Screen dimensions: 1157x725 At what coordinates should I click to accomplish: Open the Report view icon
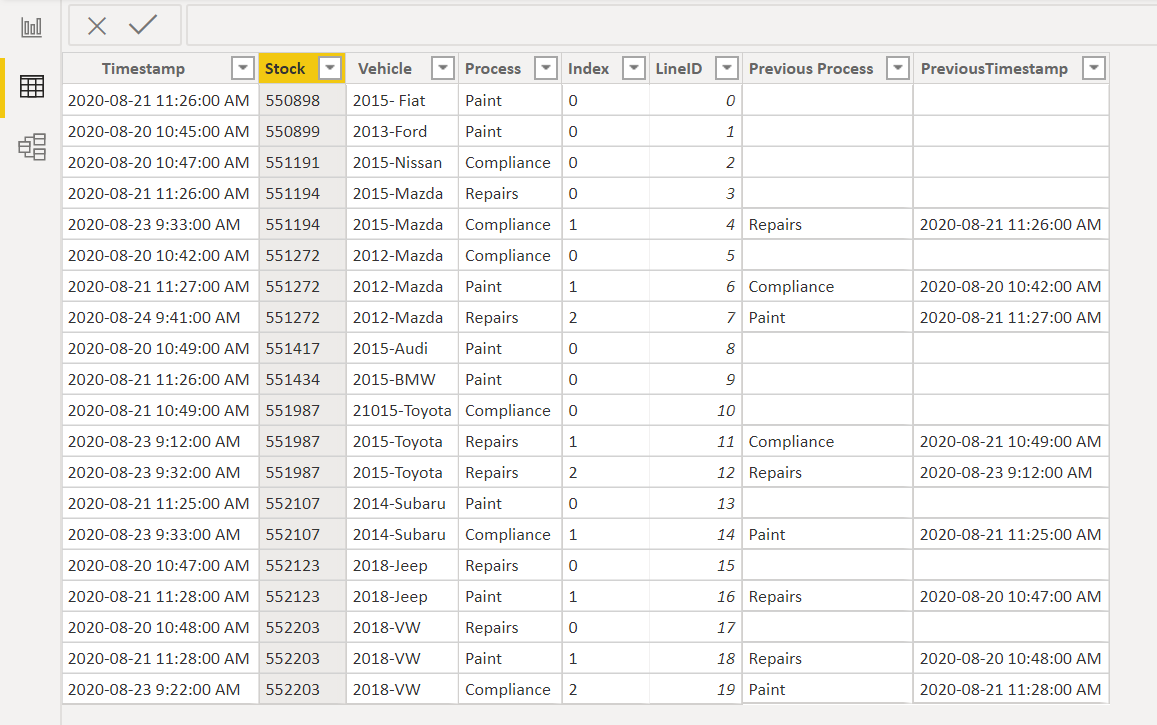pos(32,27)
